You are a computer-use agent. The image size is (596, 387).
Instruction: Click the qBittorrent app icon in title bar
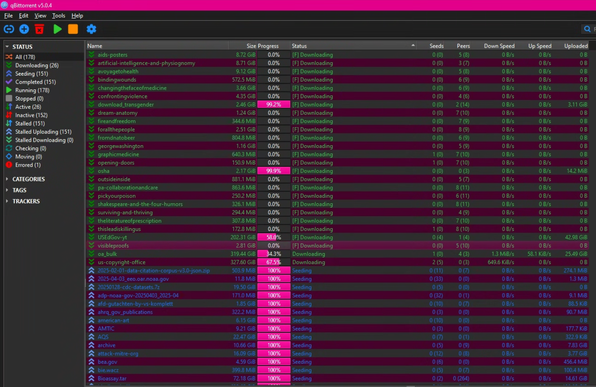click(x=4, y=5)
